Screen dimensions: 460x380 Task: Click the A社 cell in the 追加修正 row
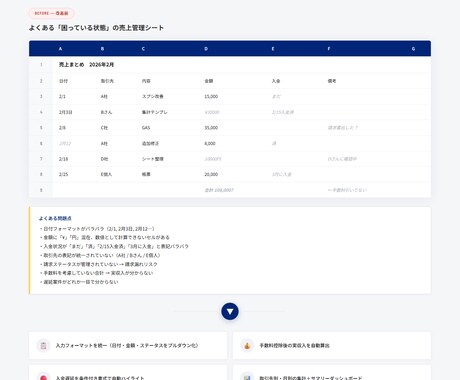click(104, 143)
